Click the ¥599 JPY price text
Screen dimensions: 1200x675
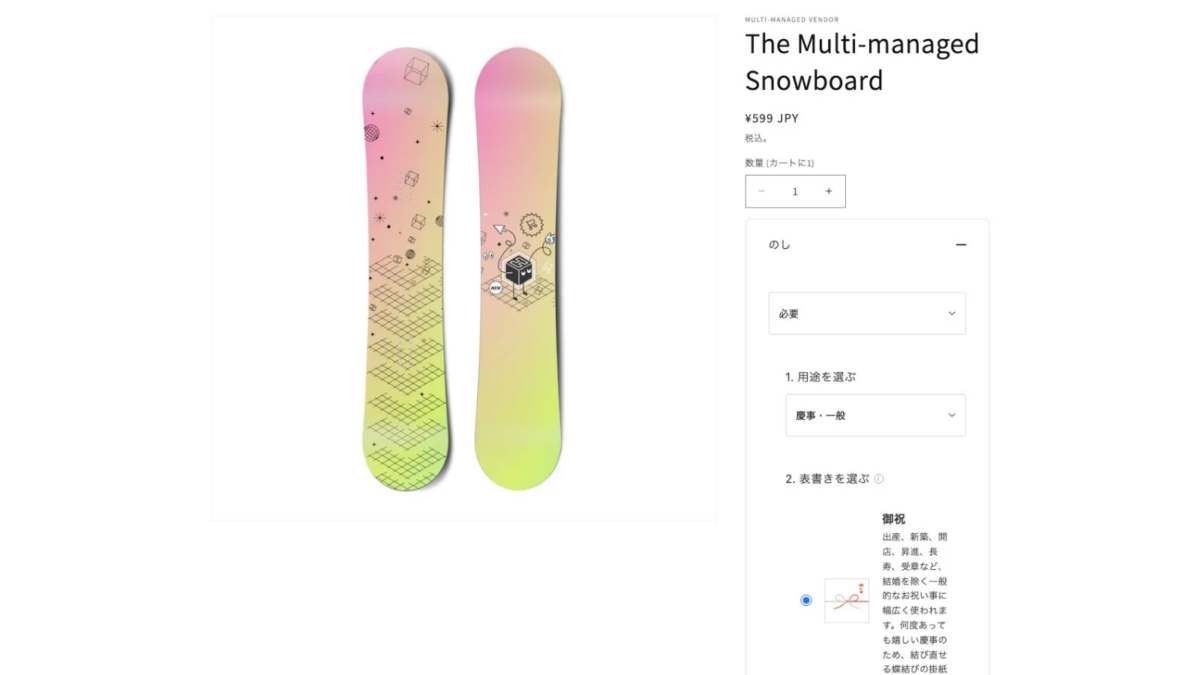pos(769,117)
